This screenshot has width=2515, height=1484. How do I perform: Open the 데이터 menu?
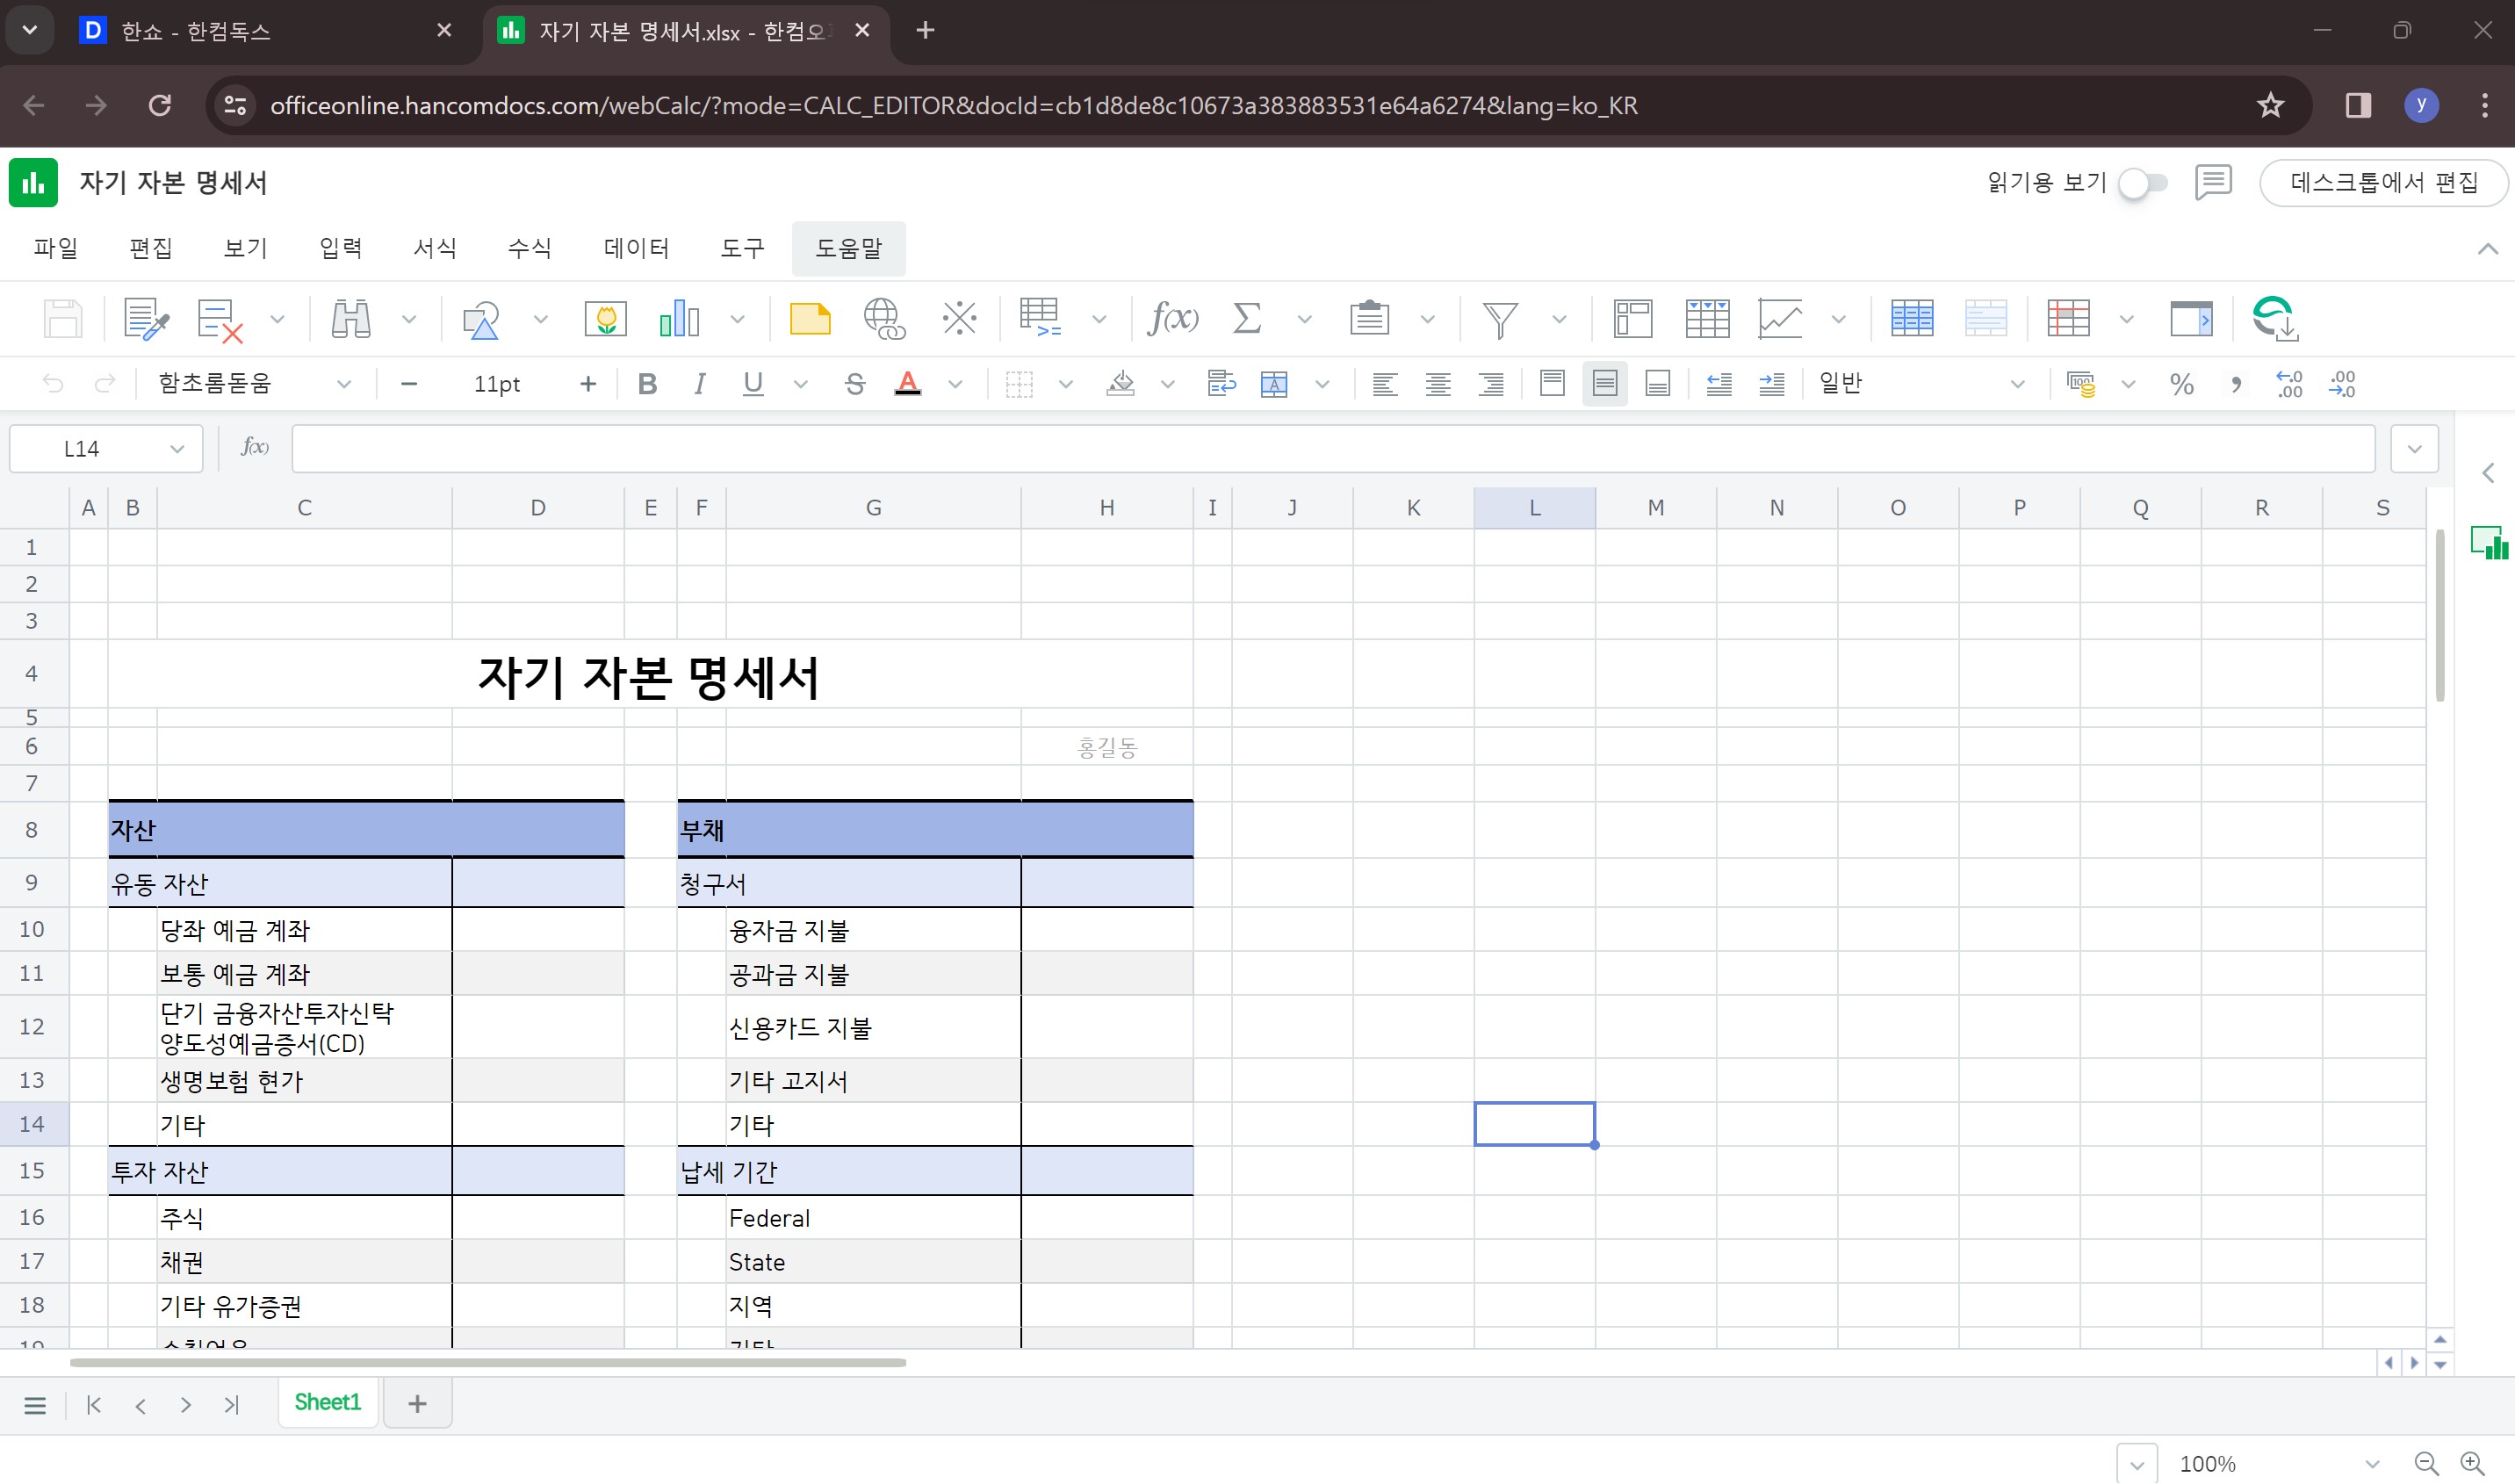coord(636,248)
